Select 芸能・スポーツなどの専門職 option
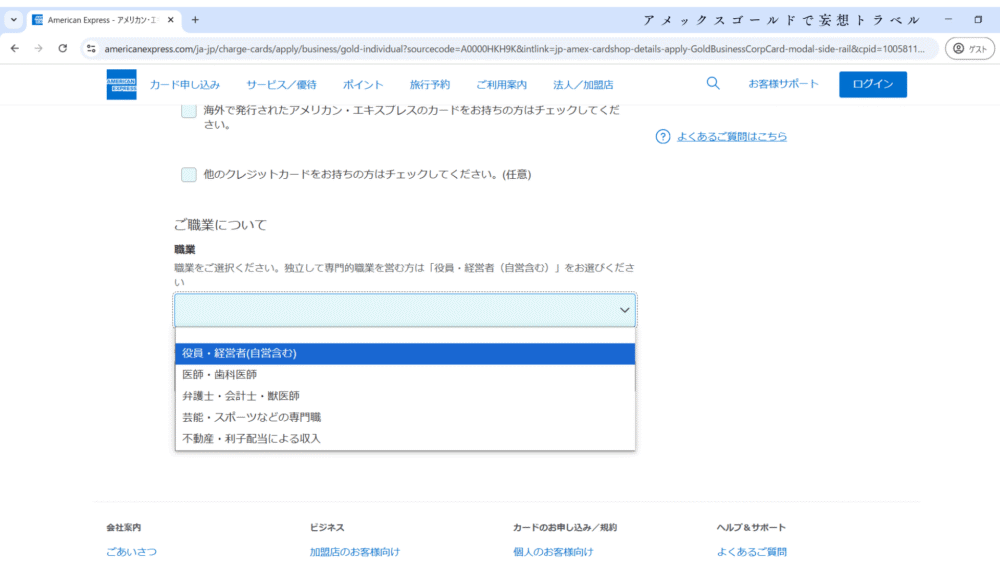Screen dimensions: 1000x563 point(405,417)
